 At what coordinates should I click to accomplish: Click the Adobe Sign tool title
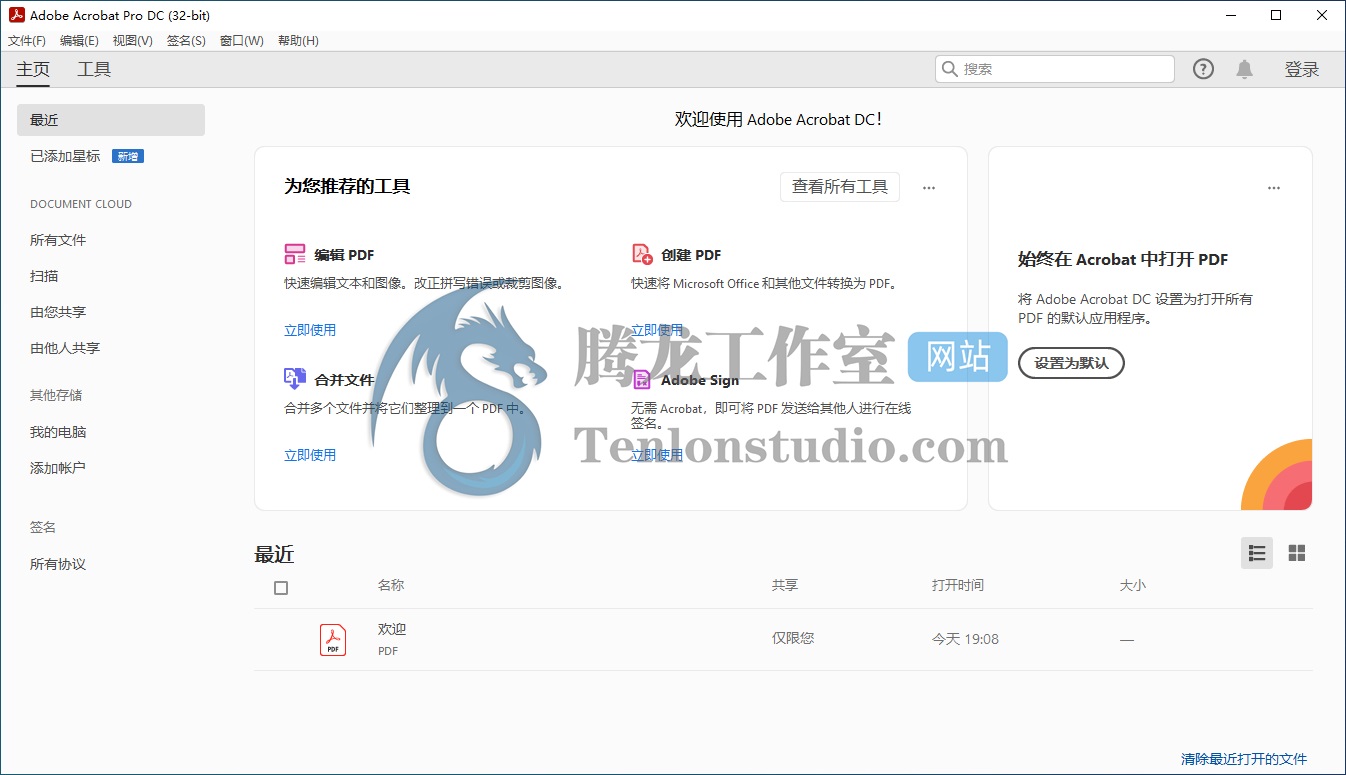click(700, 380)
